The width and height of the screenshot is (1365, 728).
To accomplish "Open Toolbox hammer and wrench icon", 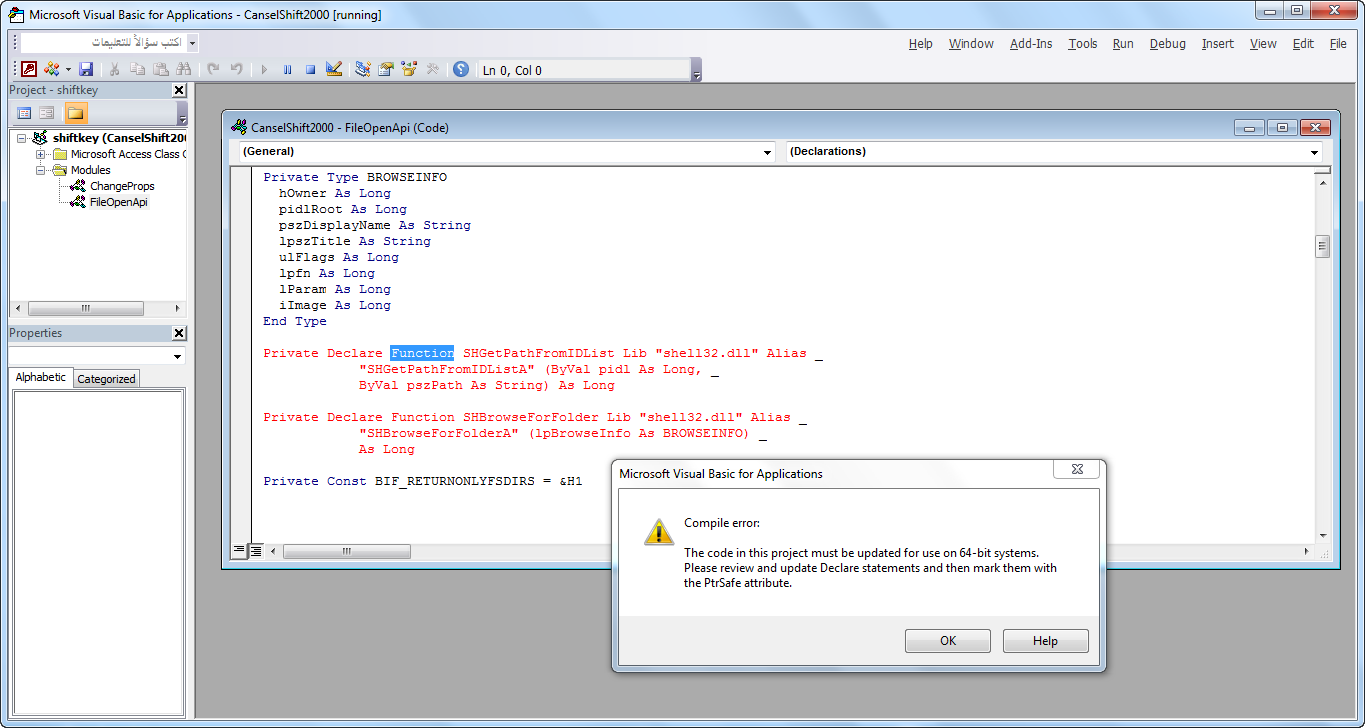I will tap(432, 69).
